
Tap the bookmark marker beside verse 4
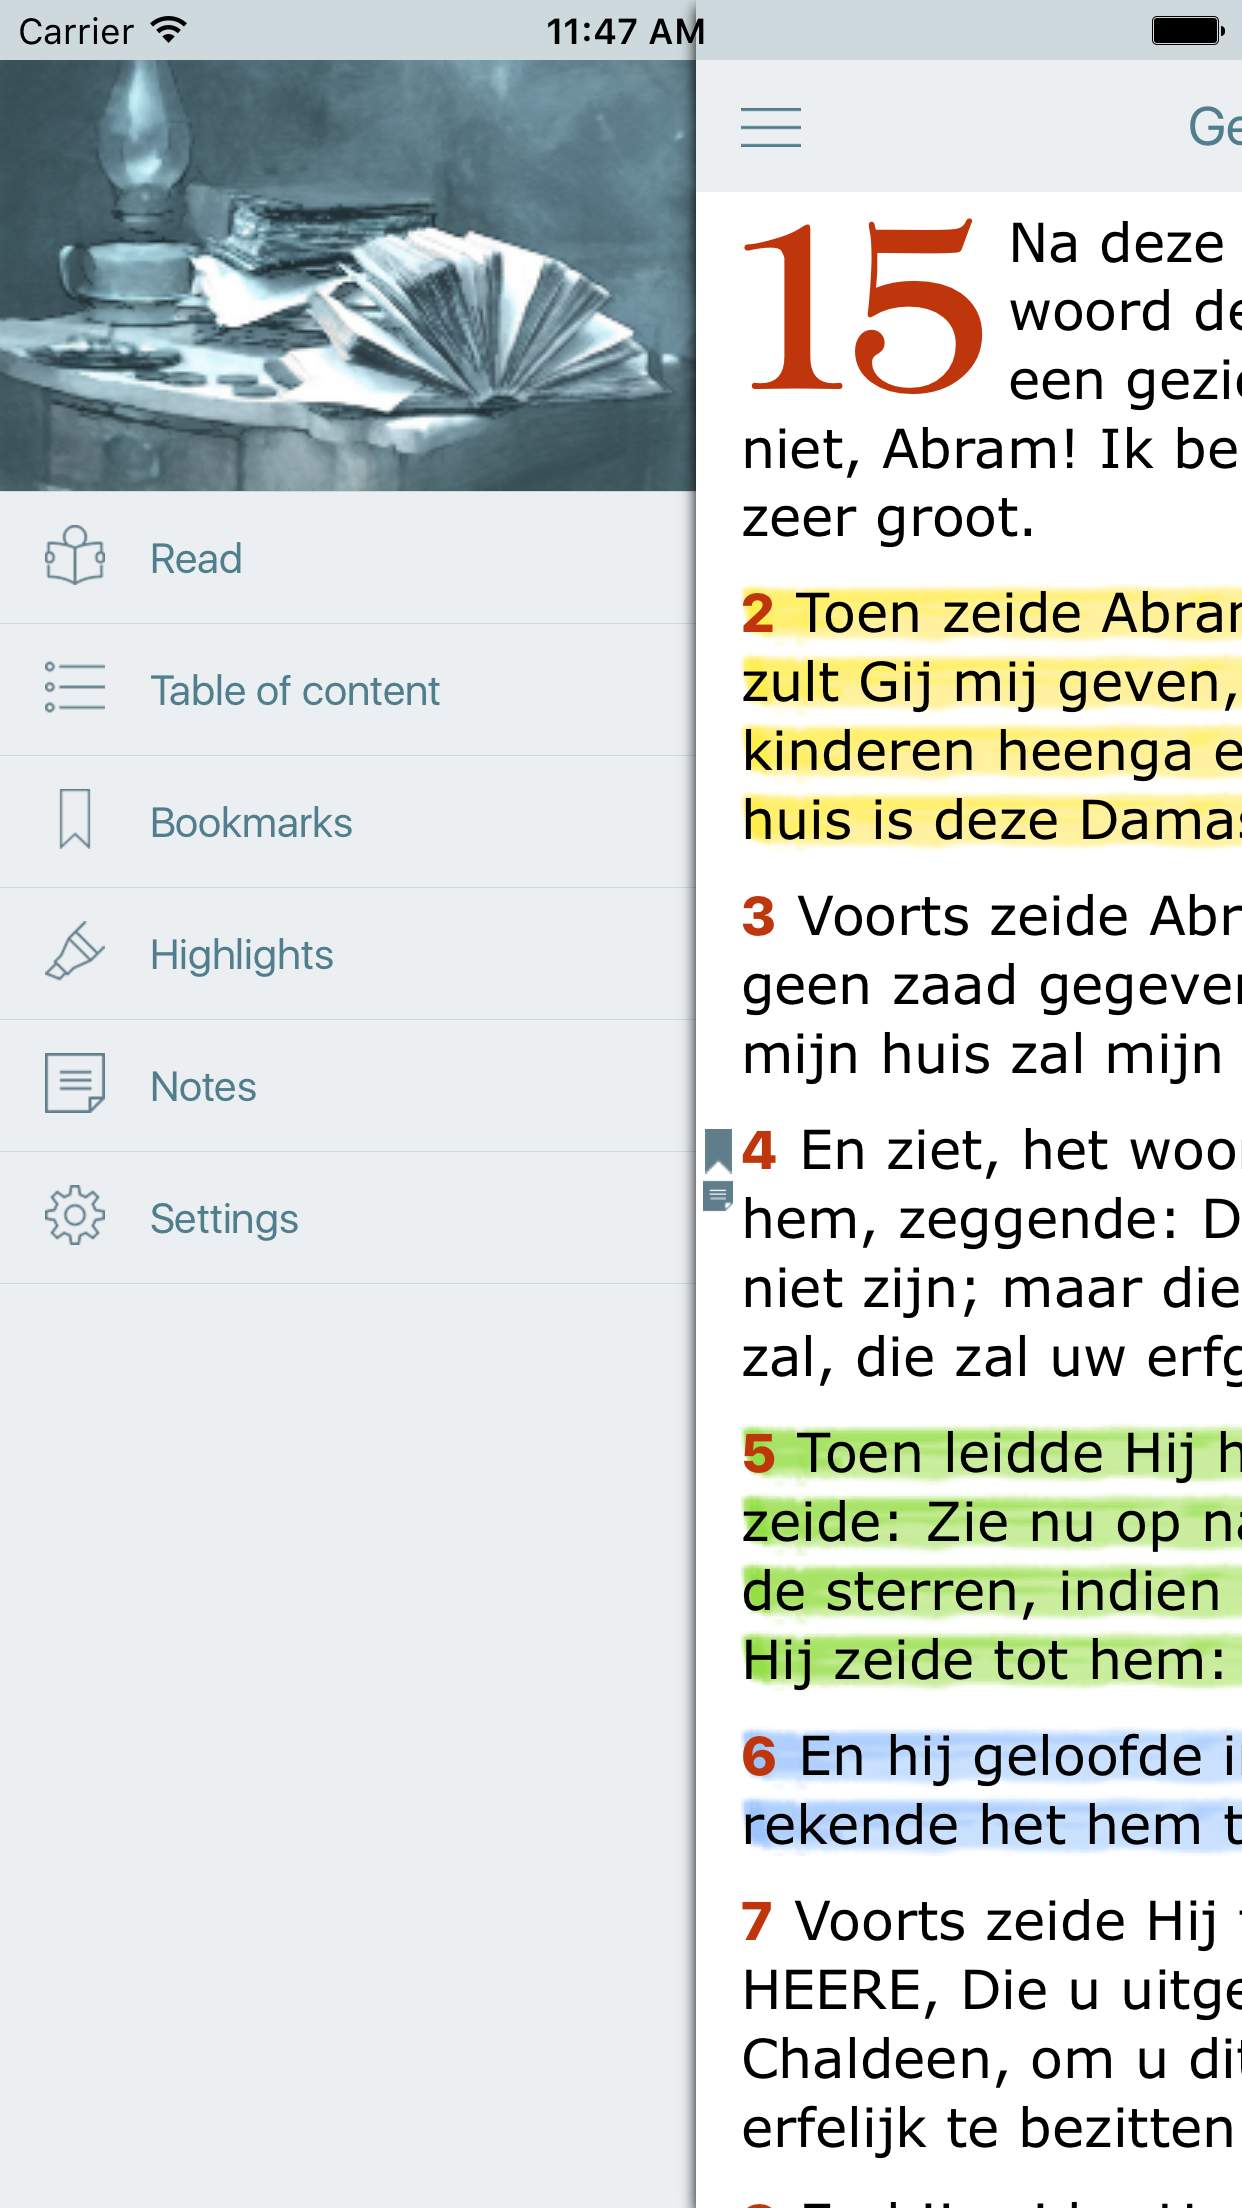(x=718, y=1149)
